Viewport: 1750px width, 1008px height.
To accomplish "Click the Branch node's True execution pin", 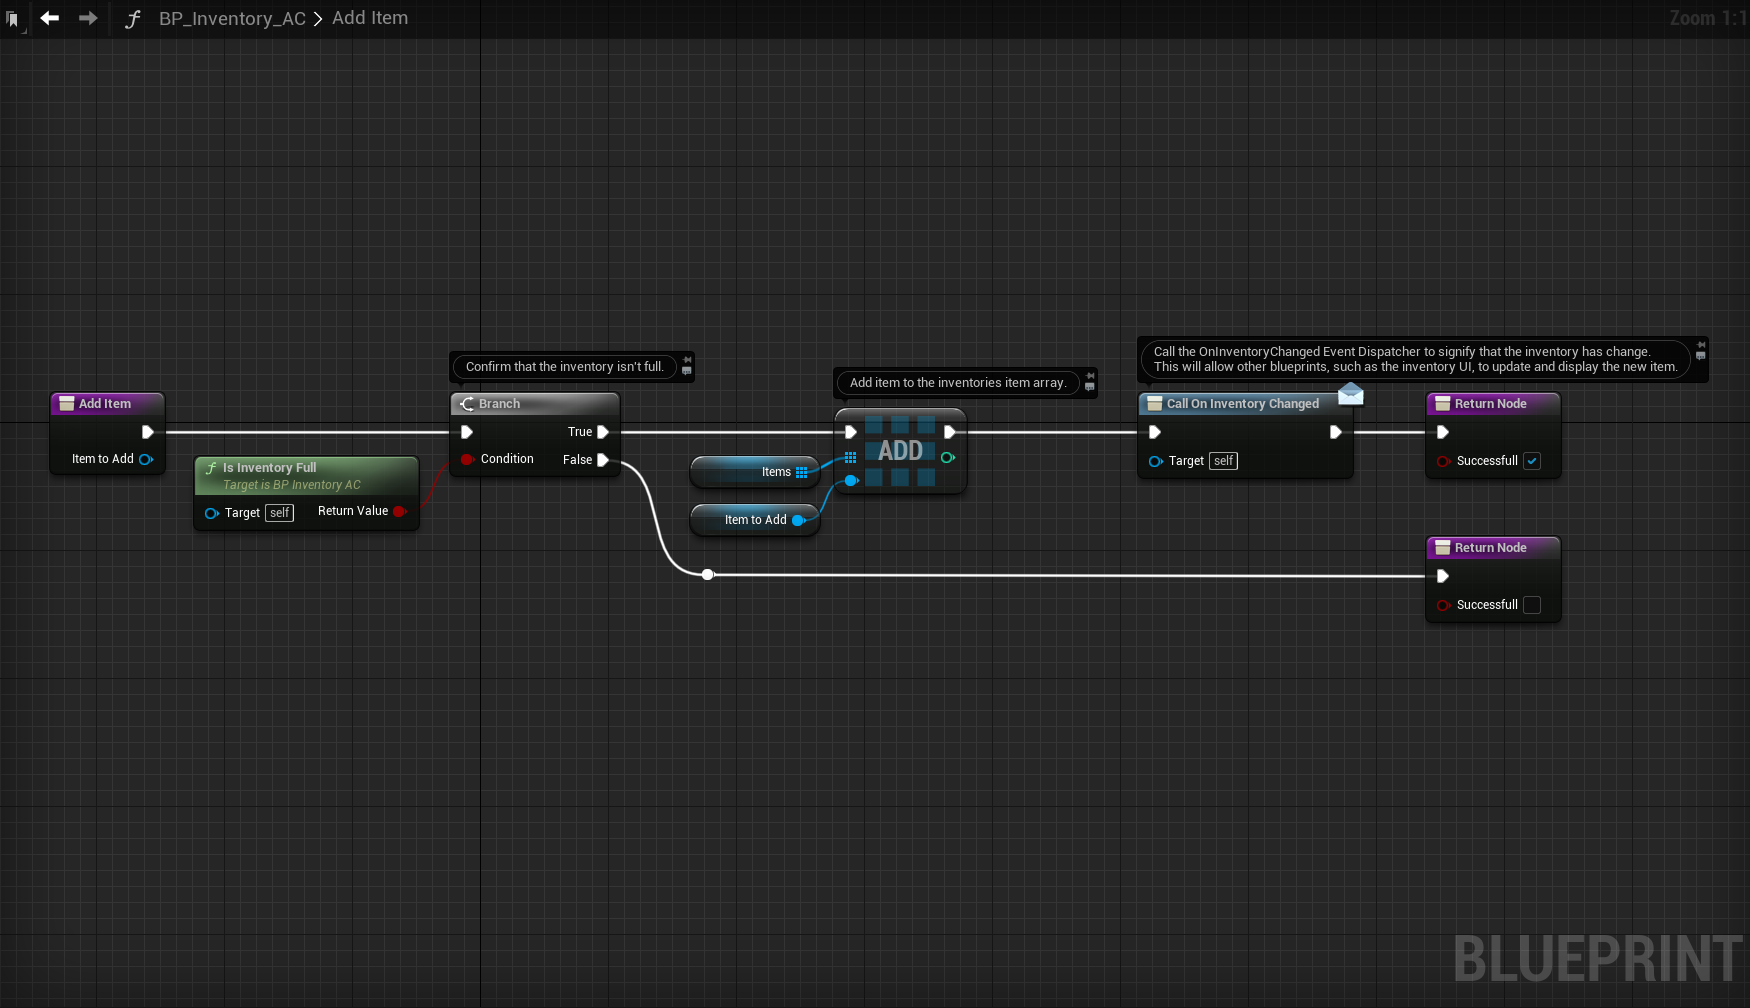I will click(602, 432).
